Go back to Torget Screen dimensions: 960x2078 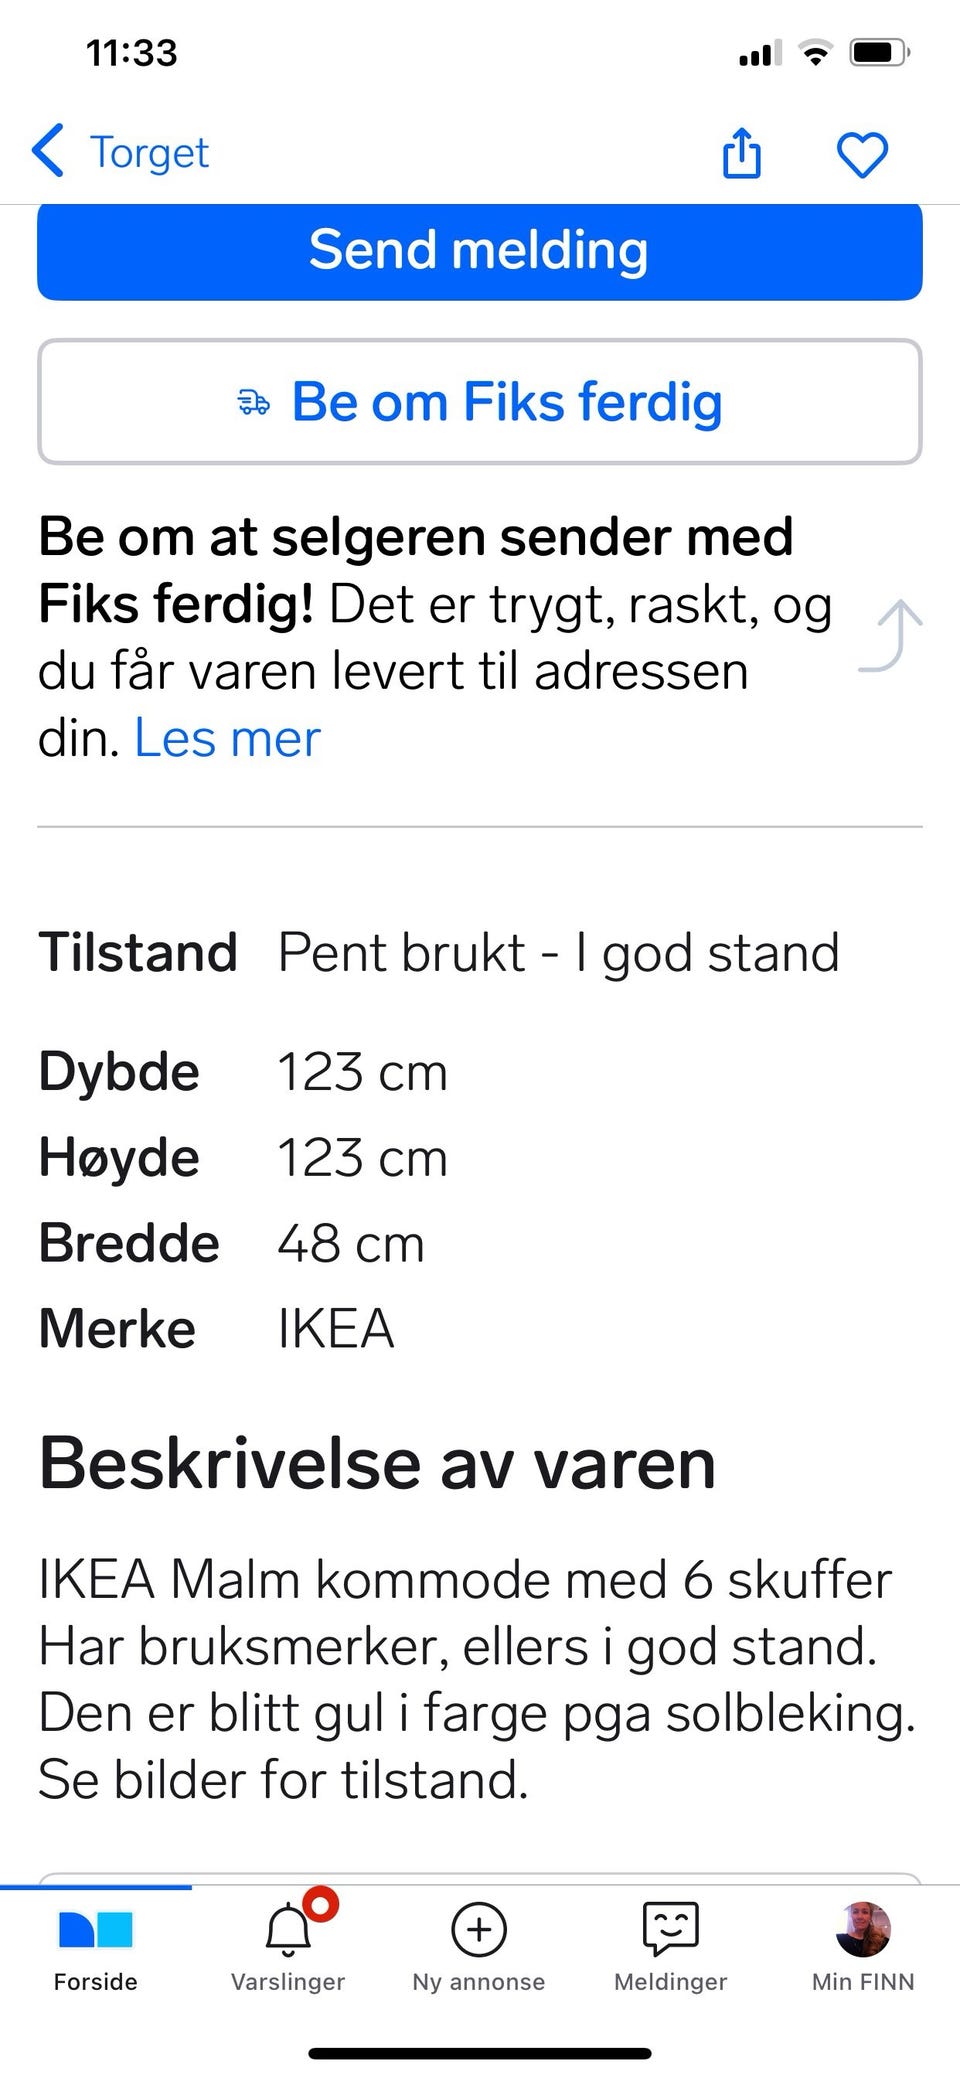pos(149,153)
